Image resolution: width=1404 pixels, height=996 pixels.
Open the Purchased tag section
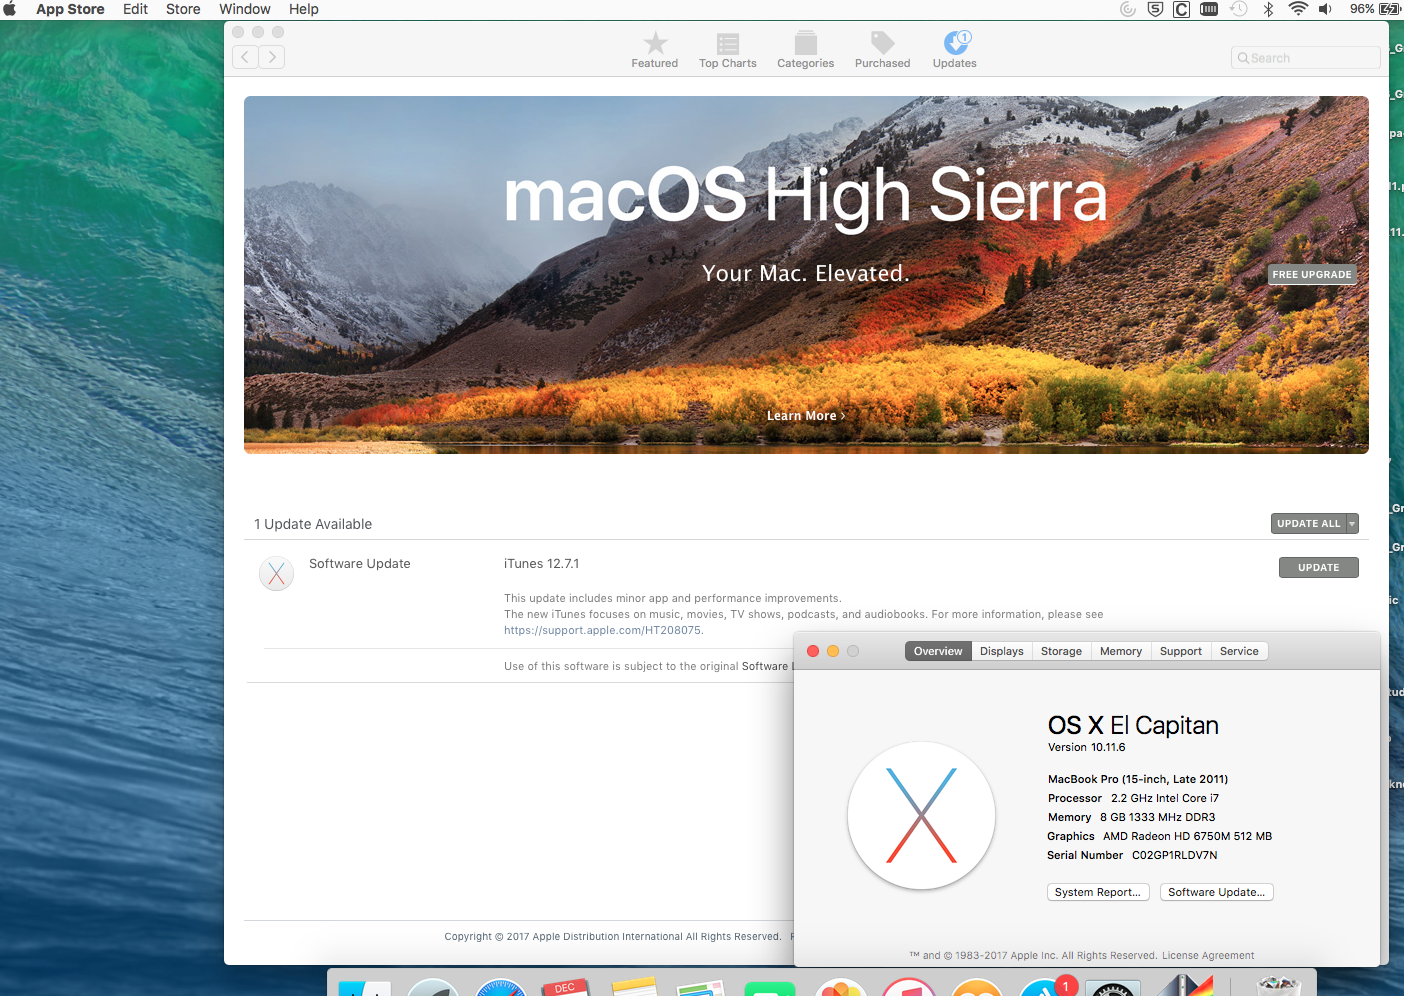pyautogui.click(x=883, y=50)
